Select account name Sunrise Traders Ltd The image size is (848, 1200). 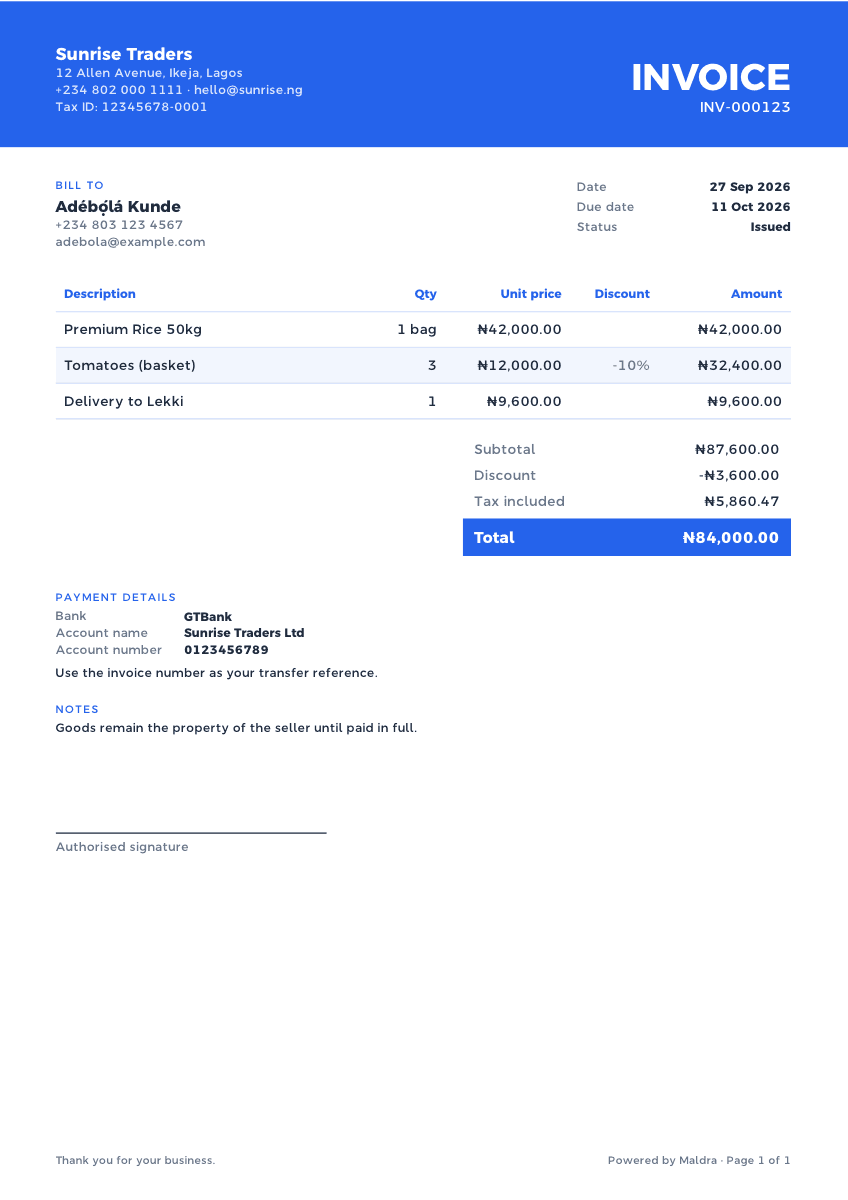(244, 633)
